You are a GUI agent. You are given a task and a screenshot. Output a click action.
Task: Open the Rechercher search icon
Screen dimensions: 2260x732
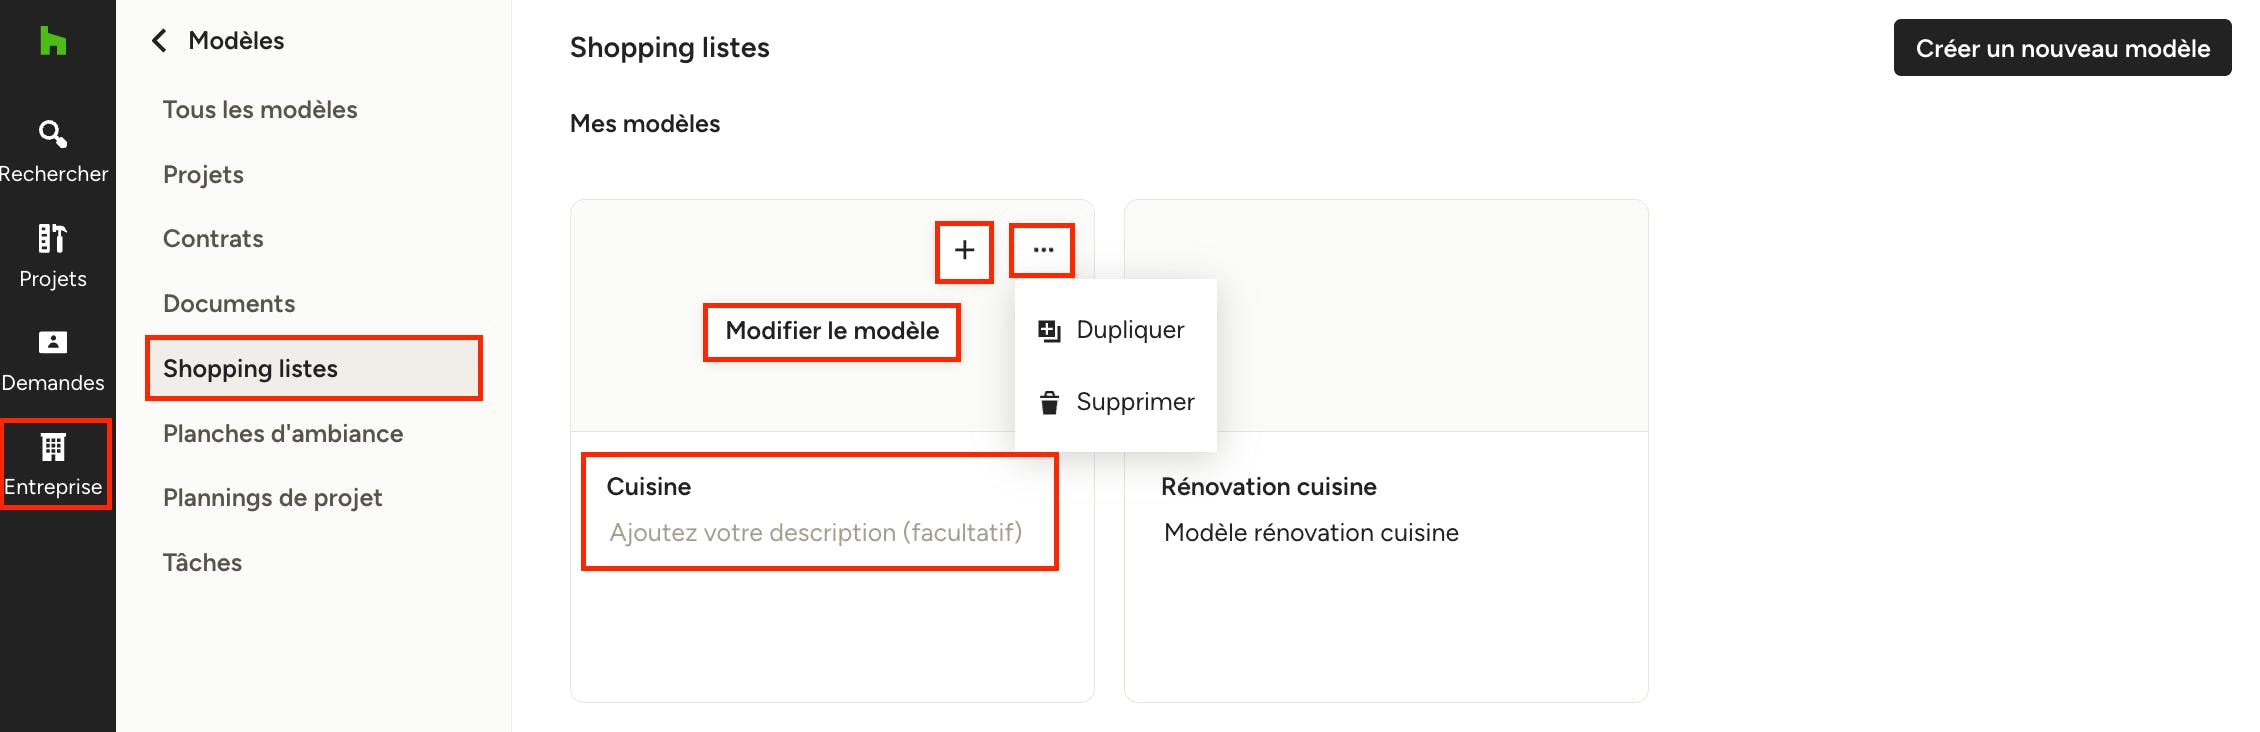pyautogui.click(x=53, y=133)
